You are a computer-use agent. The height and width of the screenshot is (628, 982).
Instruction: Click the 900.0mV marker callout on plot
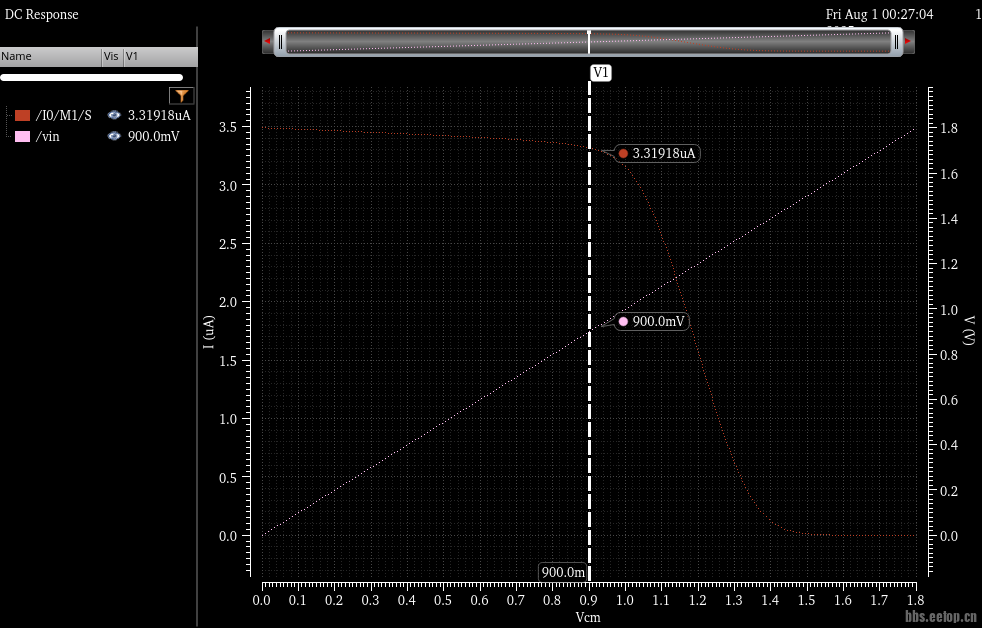click(652, 322)
